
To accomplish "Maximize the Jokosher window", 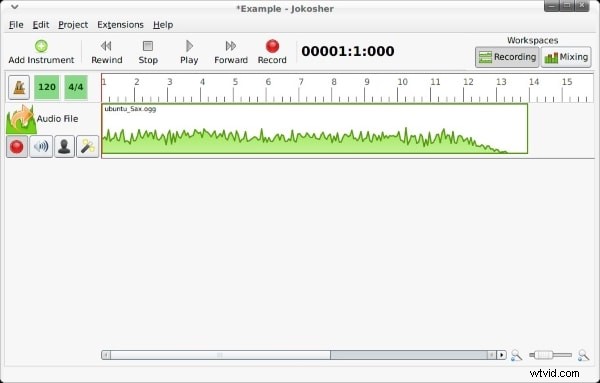I will [567, 5].
